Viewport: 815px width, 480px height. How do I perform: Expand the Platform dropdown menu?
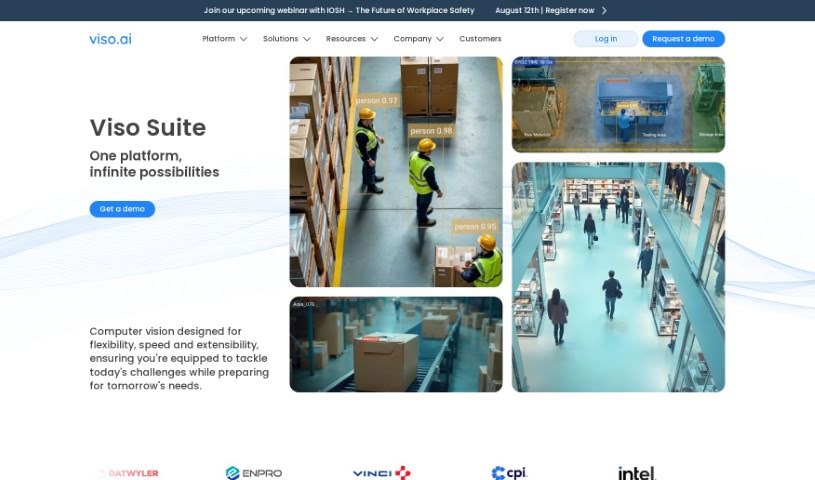point(224,39)
